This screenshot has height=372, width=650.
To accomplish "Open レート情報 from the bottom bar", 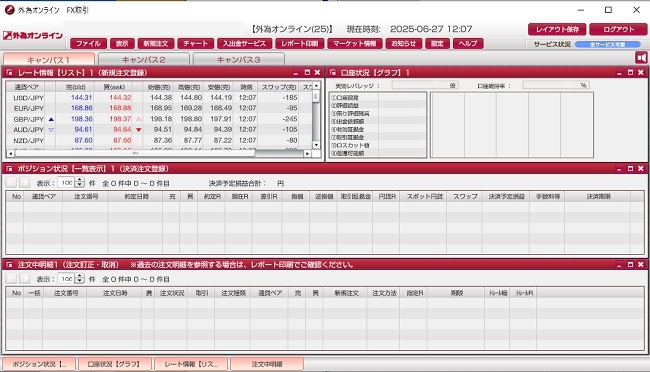I will tap(191, 364).
